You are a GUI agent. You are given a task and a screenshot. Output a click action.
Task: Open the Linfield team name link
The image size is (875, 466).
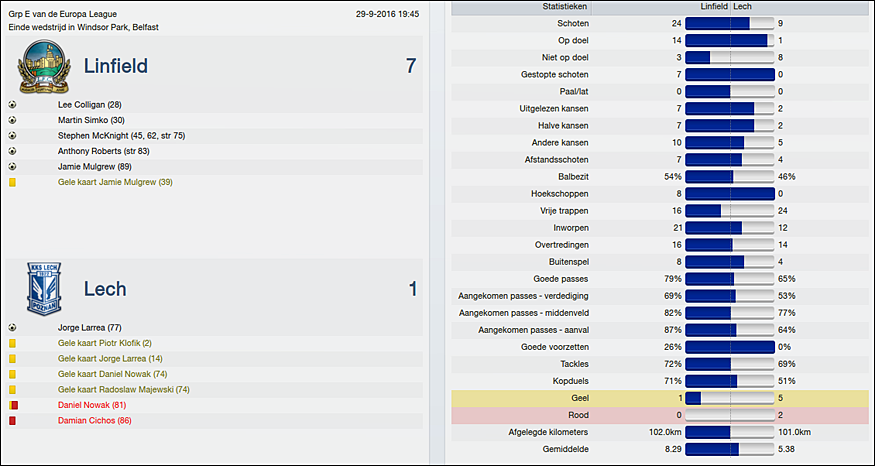point(115,67)
